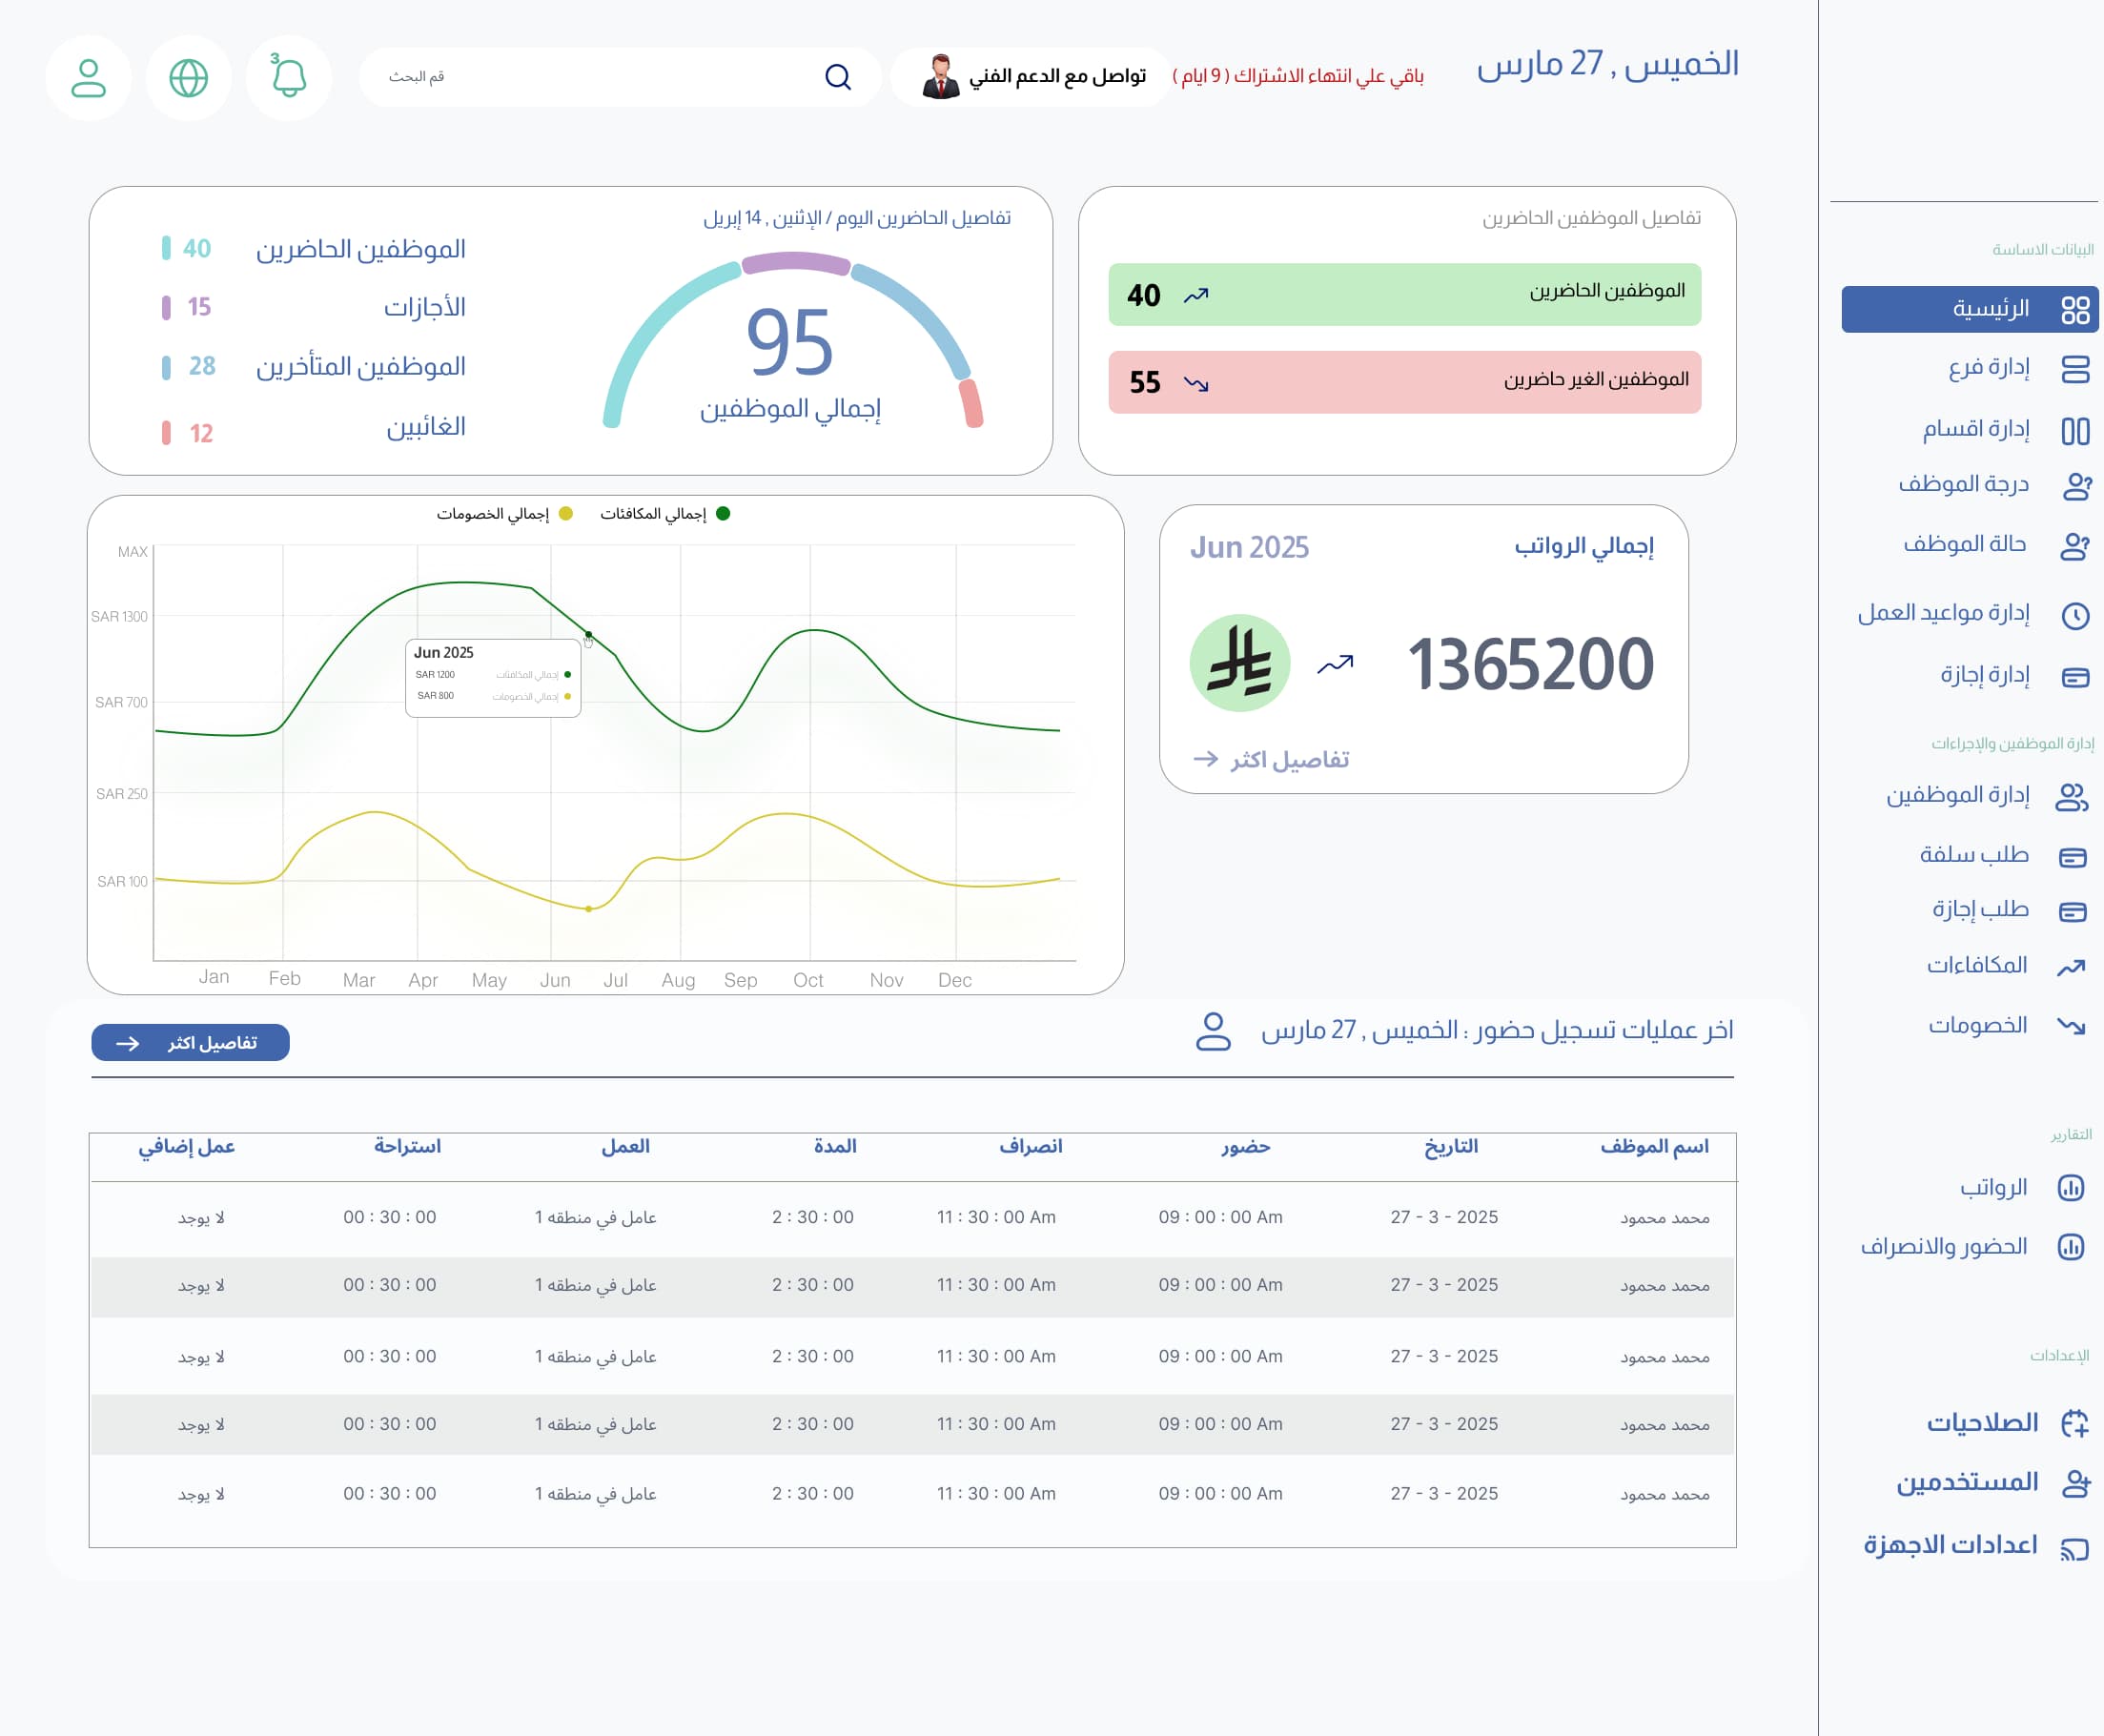Click inside the قم البحث search field
Screen dimensions: 2104x1736
[620, 77]
